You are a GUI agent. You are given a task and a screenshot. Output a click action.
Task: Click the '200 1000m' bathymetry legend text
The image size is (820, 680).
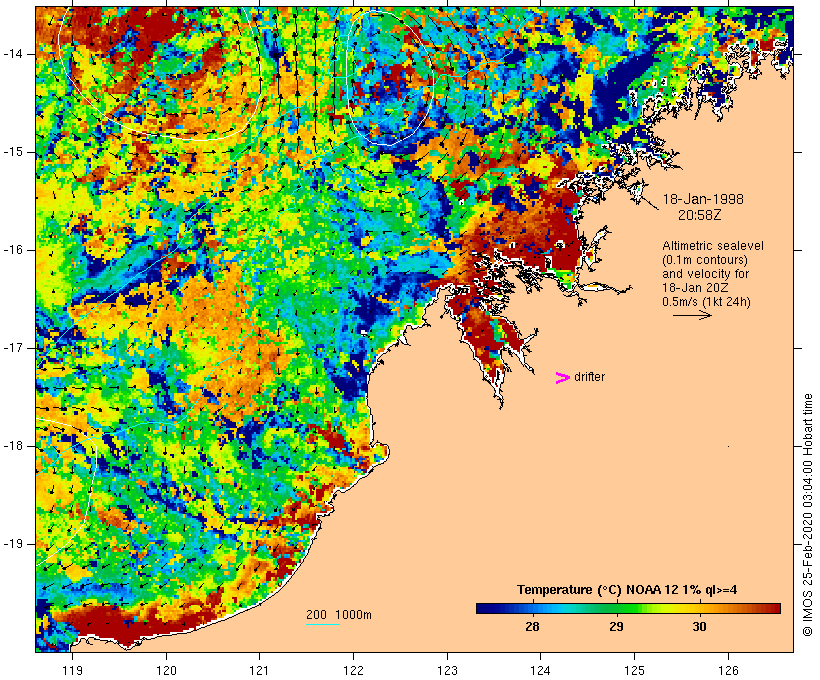[339, 615]
